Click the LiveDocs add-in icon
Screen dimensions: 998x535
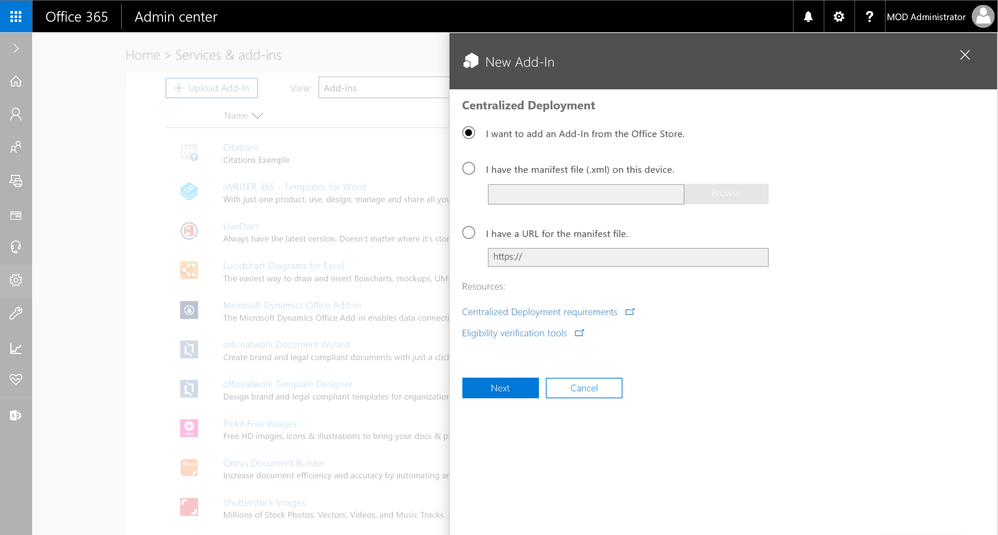tap(189, 230)
